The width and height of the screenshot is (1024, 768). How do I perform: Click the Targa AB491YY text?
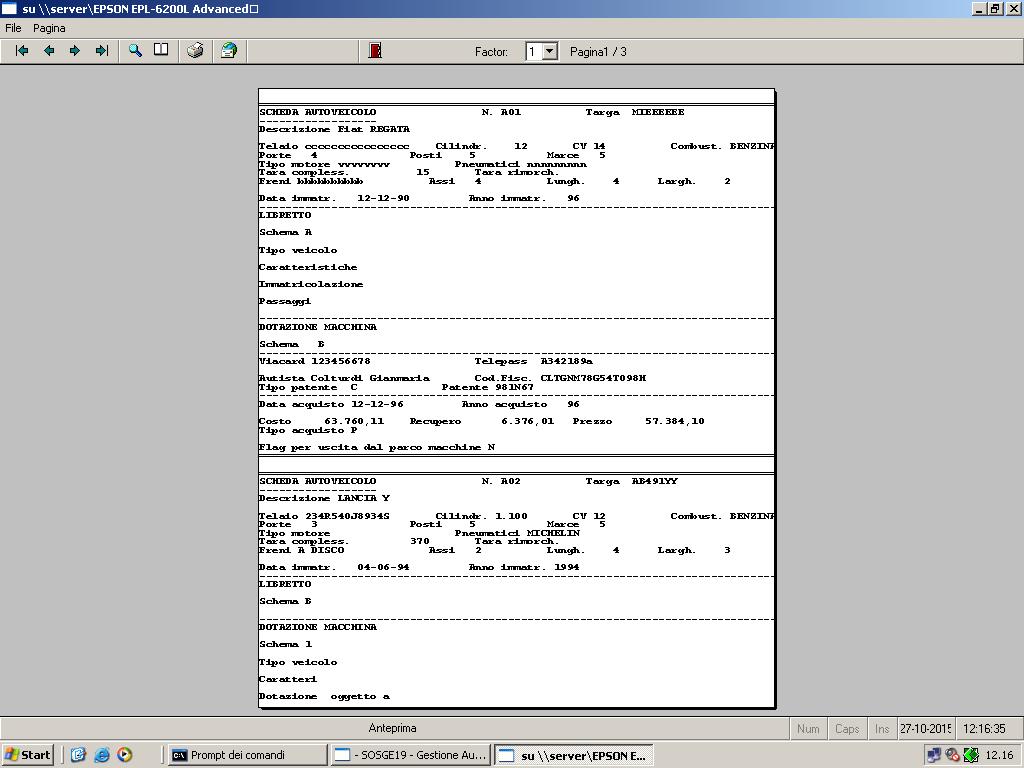(632, 481)
